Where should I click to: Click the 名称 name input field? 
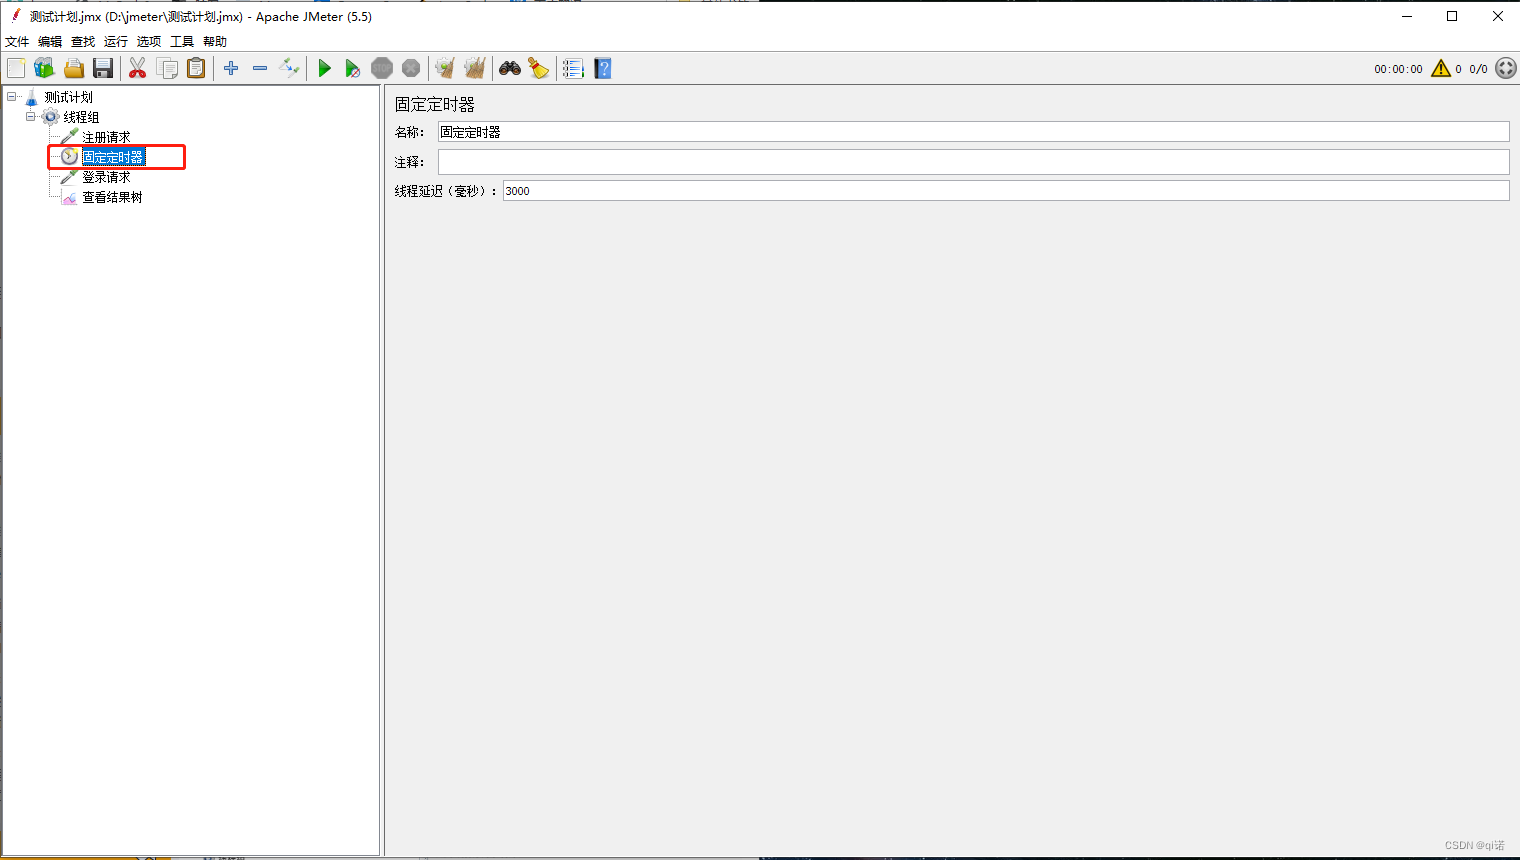click(973, 132)
